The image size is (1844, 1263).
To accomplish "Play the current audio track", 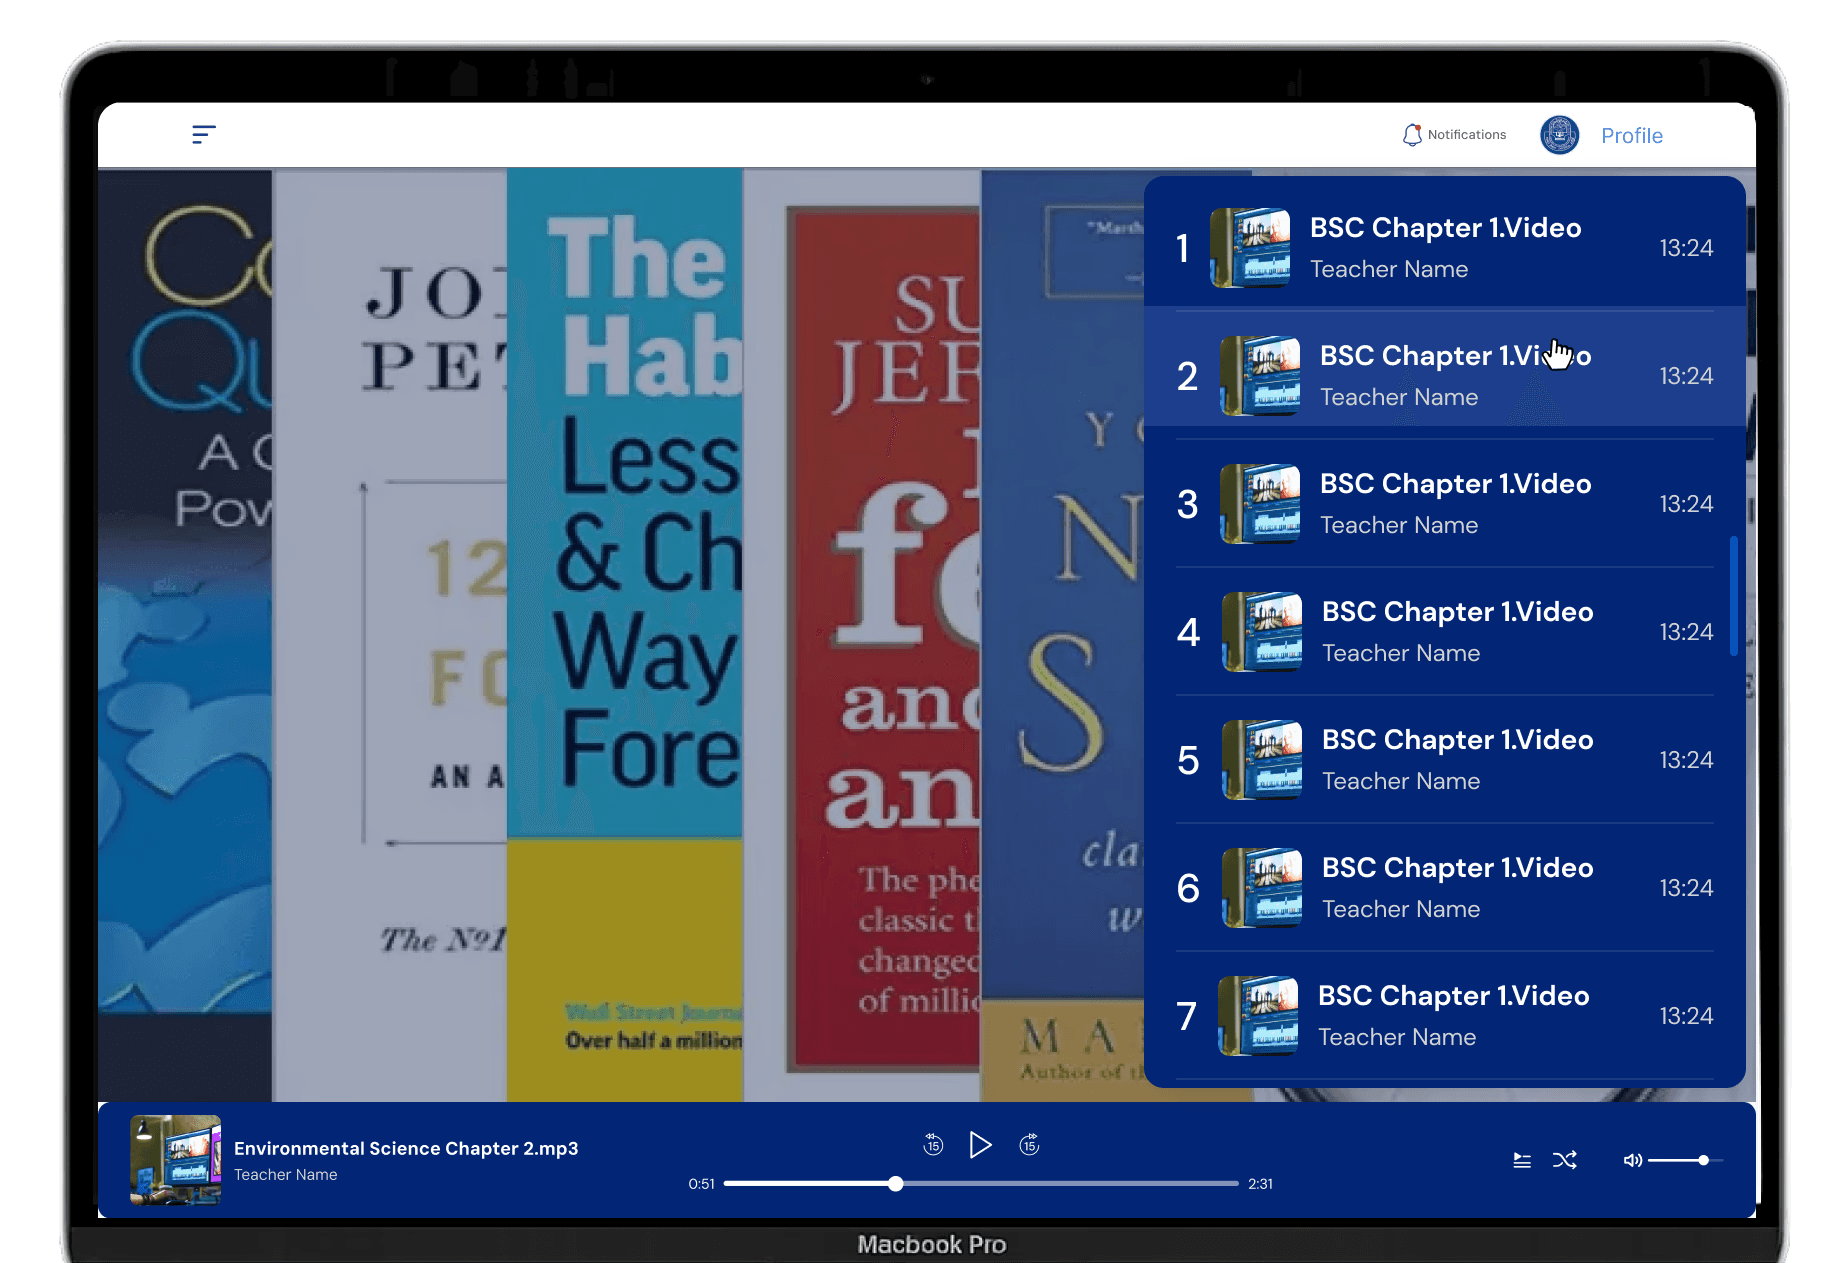I will click(981, 1145).
